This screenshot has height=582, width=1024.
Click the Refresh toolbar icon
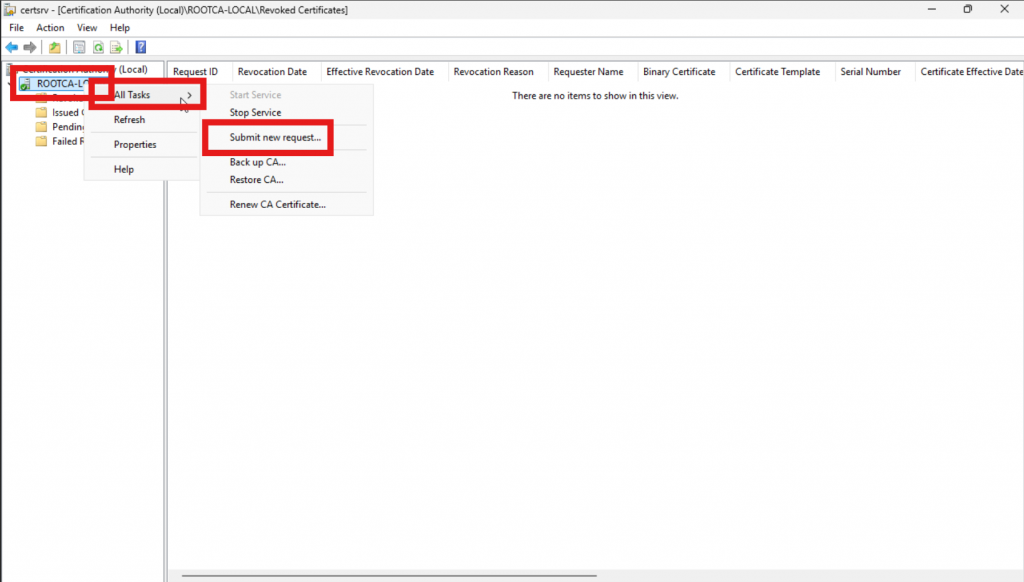98,47
